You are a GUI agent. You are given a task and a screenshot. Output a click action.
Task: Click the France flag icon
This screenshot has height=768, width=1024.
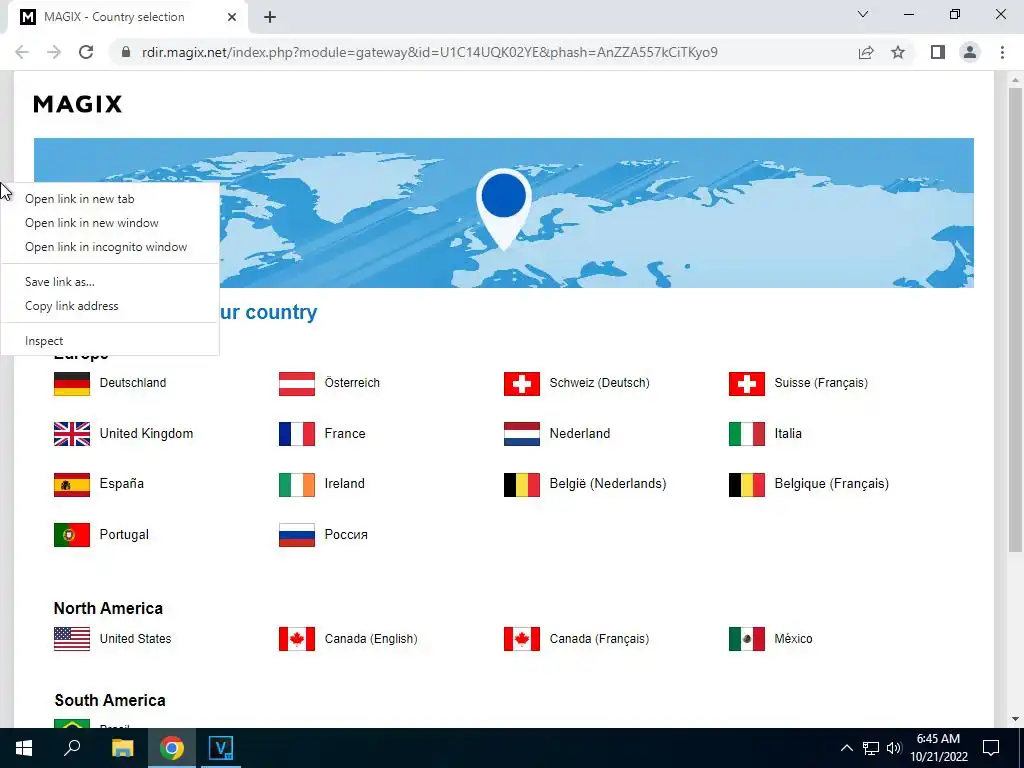pos(296,434)
